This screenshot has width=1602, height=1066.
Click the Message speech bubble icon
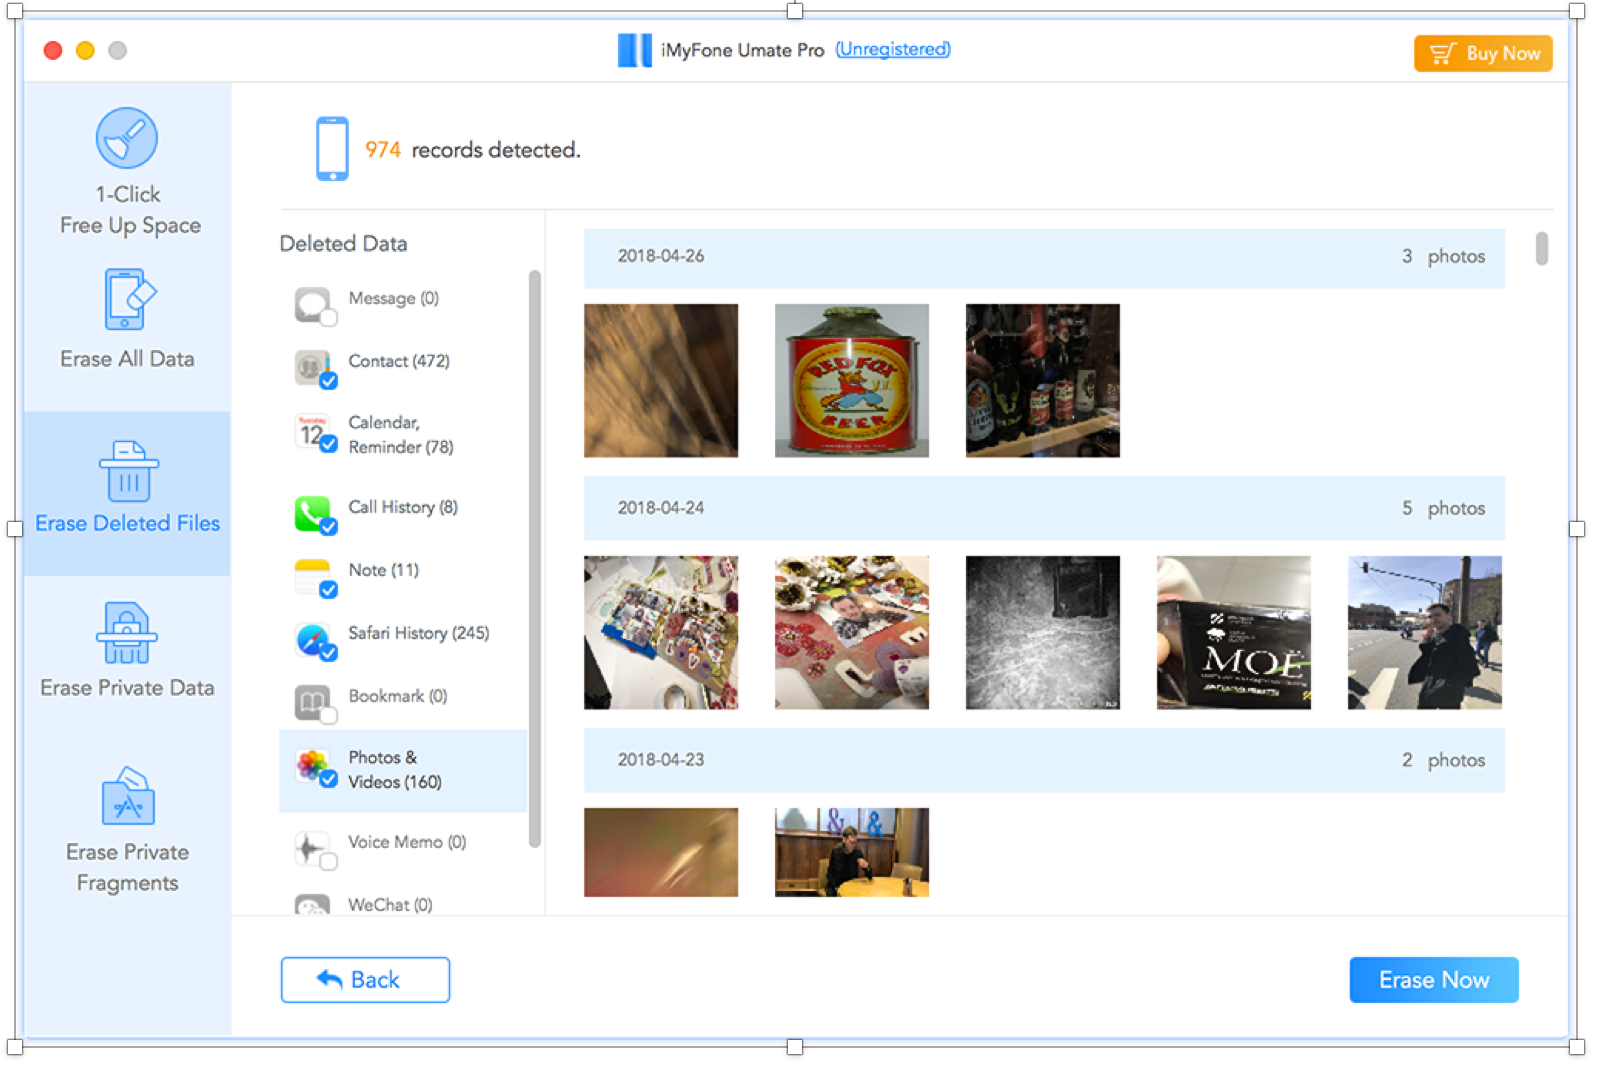pos(313,304)
